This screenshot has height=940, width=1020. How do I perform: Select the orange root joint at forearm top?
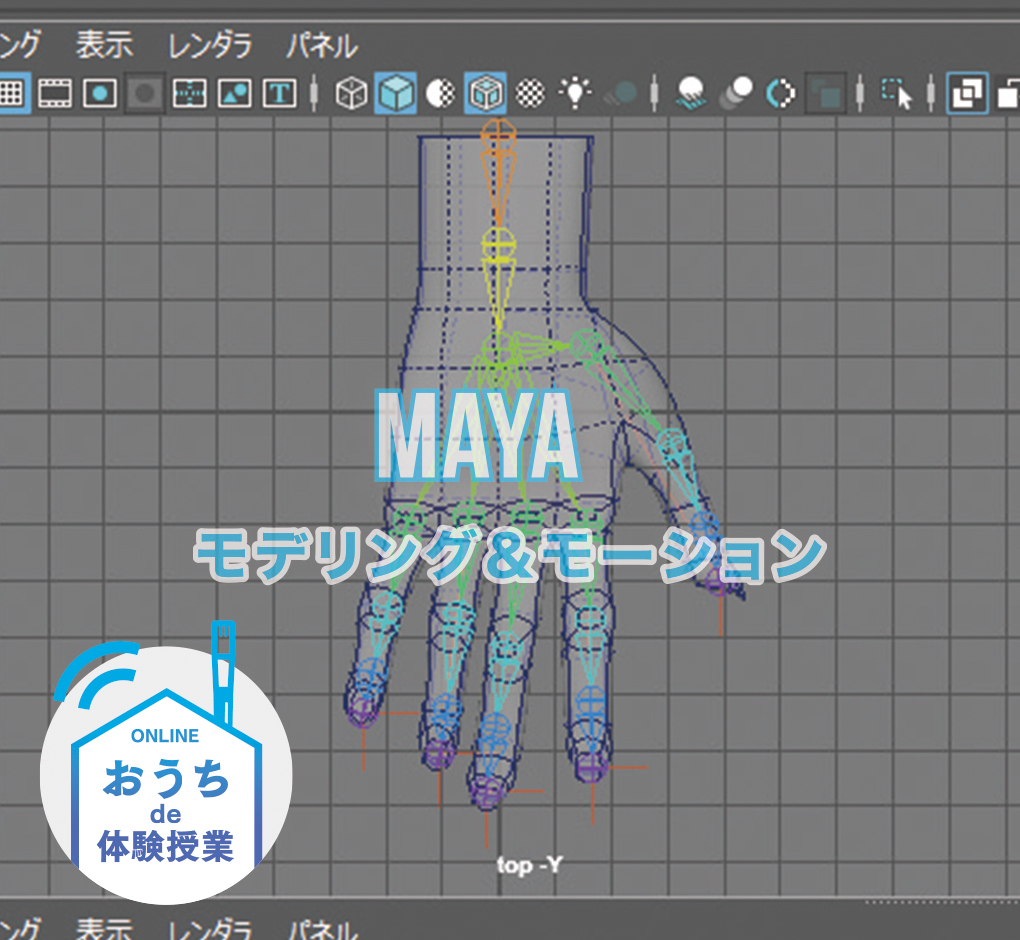pos(498,137)
